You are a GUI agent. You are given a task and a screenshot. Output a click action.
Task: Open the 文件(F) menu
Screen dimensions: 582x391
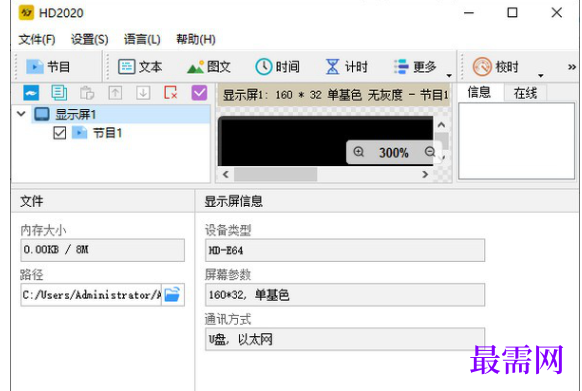(37, 39)
